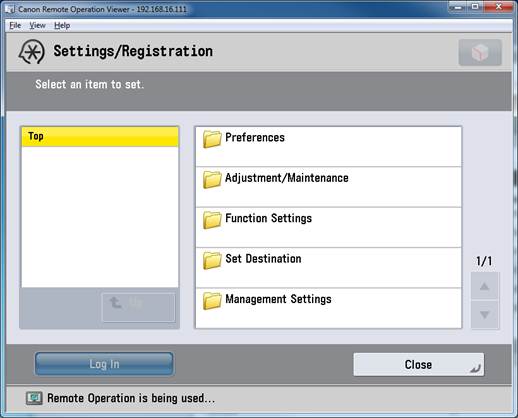Click the Function Settings folder icon

coord(212,220)
